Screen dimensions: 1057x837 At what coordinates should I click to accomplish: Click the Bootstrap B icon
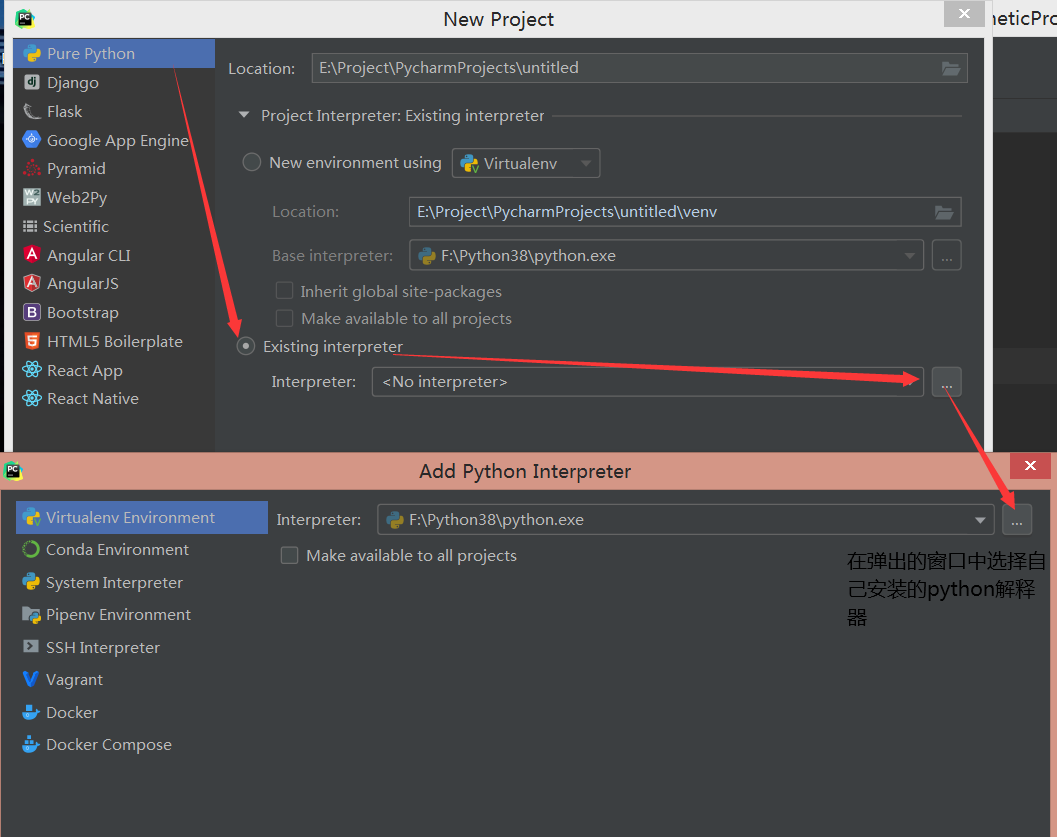point(32,312)
